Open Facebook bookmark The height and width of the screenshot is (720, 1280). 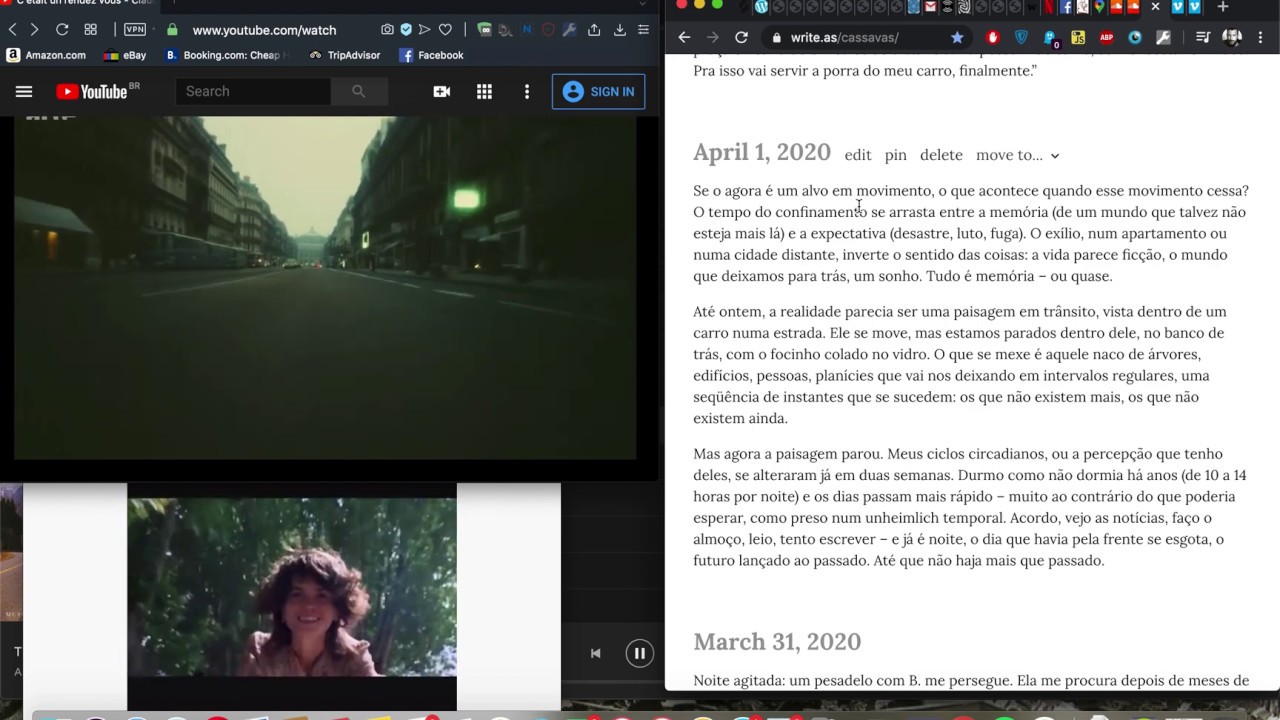click(432, 55)
